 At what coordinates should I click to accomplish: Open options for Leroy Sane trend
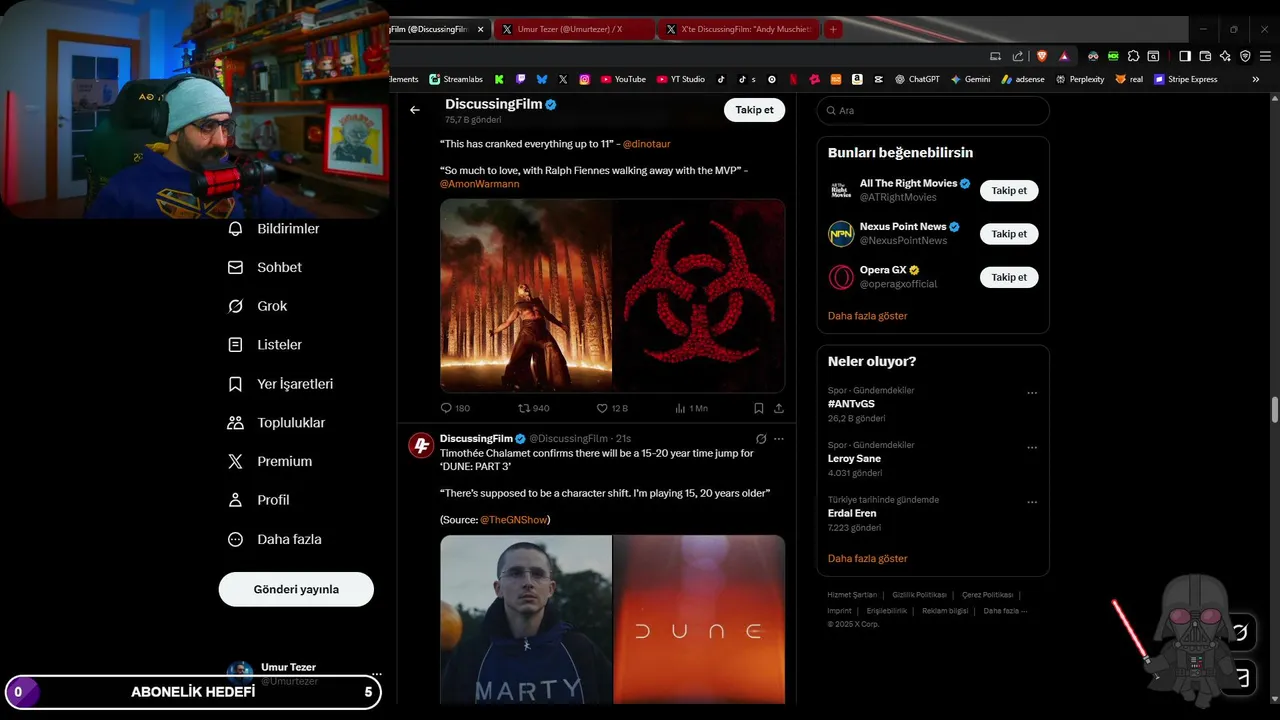[1032, 448]
